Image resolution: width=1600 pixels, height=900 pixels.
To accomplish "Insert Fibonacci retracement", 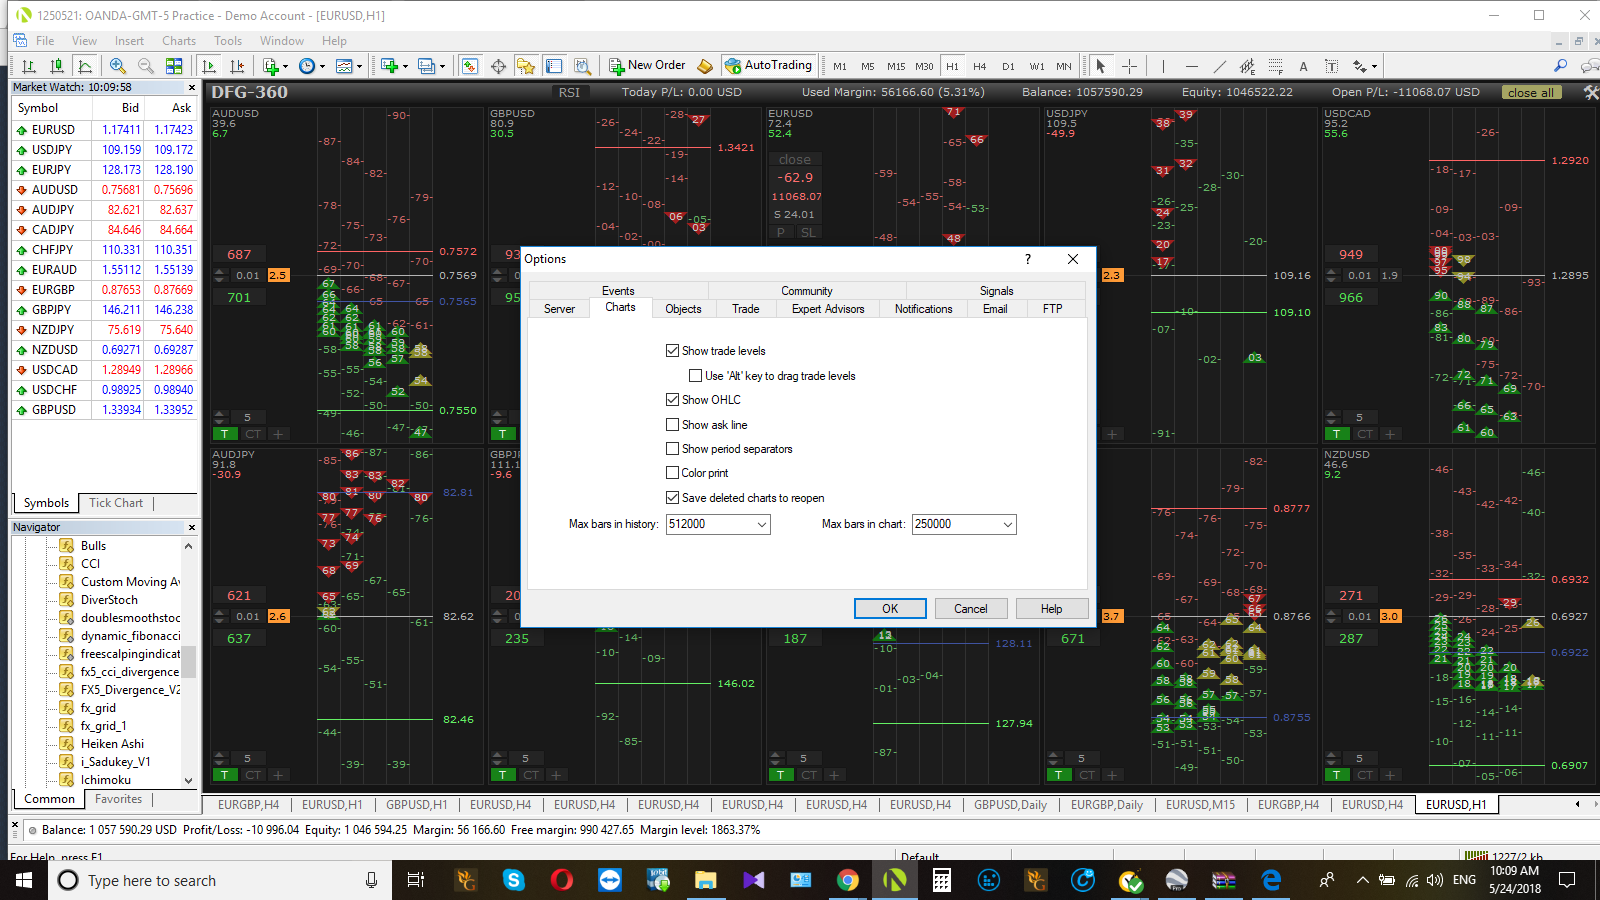I will tap(1275, 66).
